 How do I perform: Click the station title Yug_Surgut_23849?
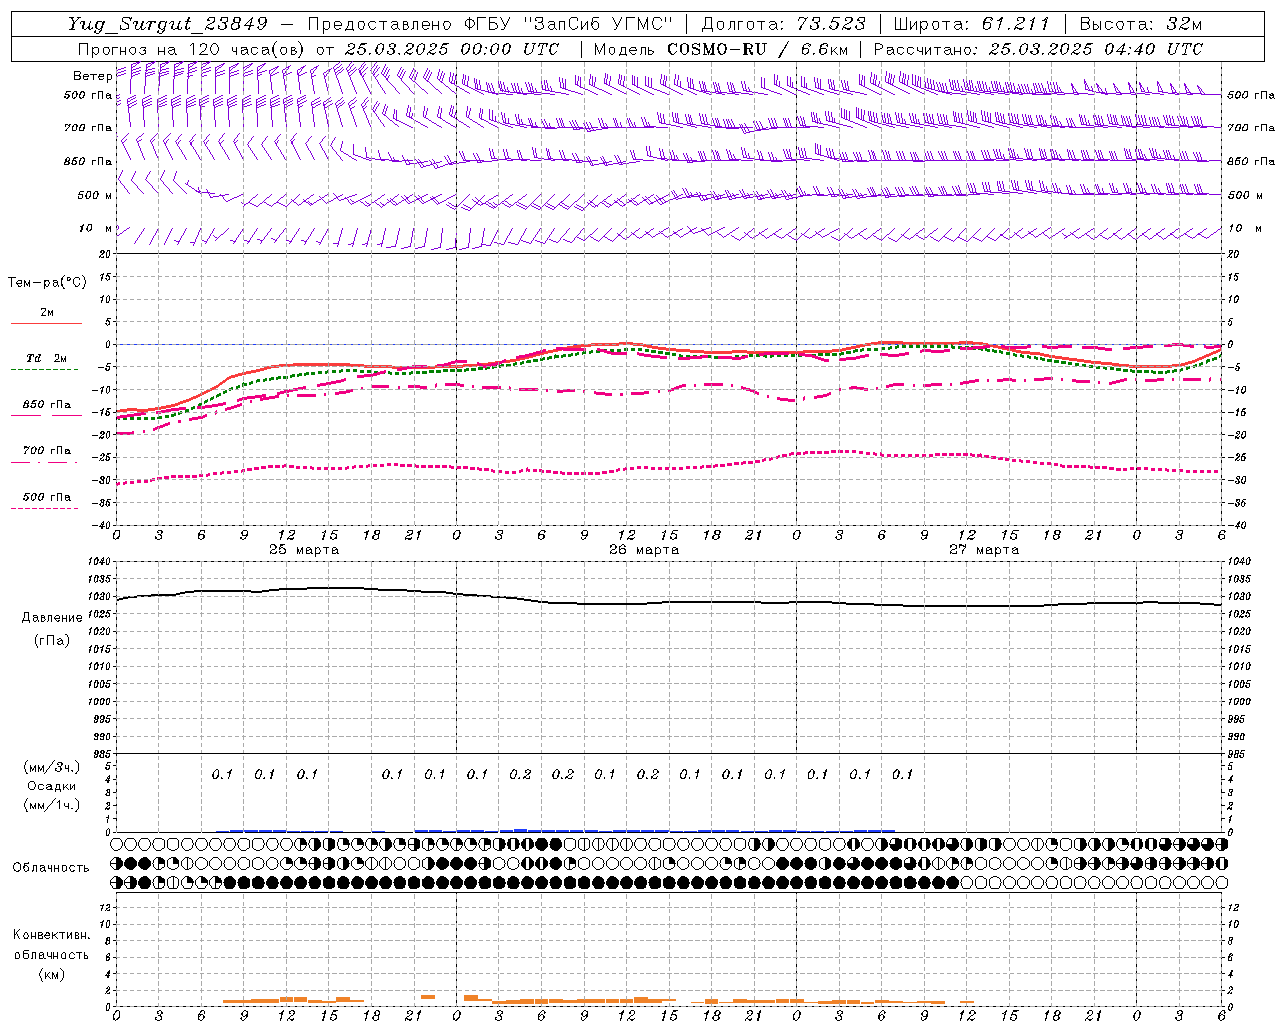point(169,24)
